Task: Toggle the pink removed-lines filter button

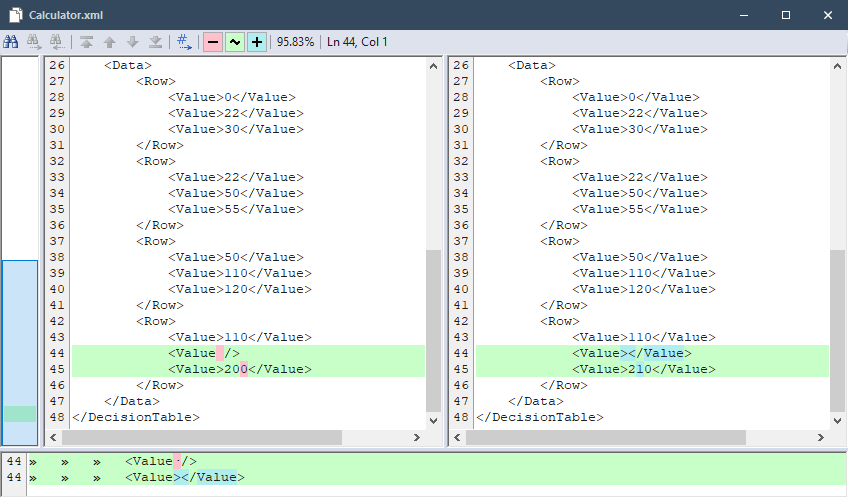Action: click(213, 42)
